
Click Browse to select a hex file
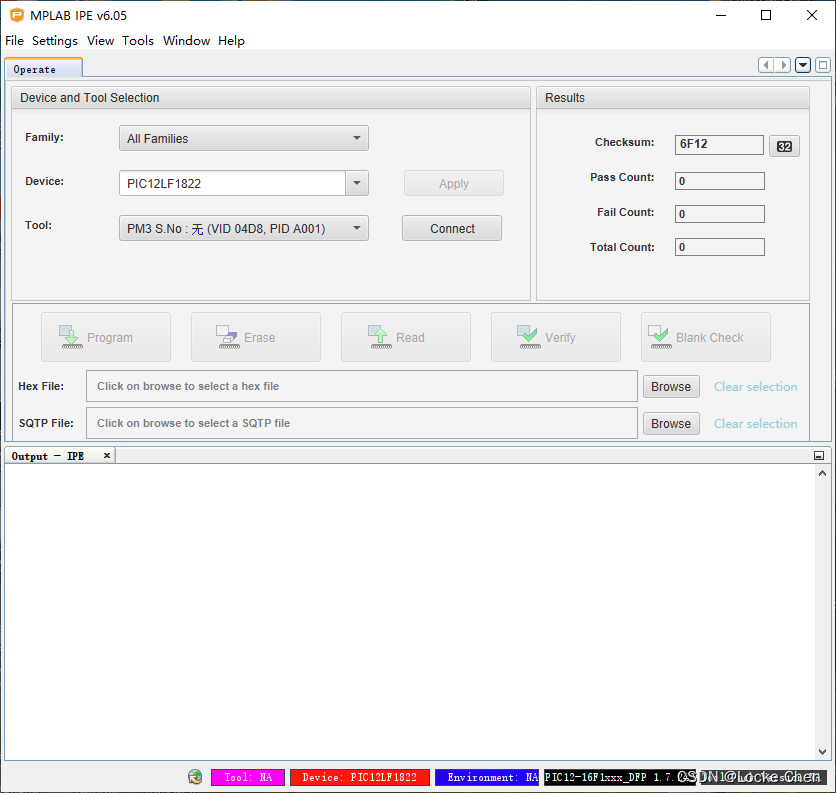point(671,386)
